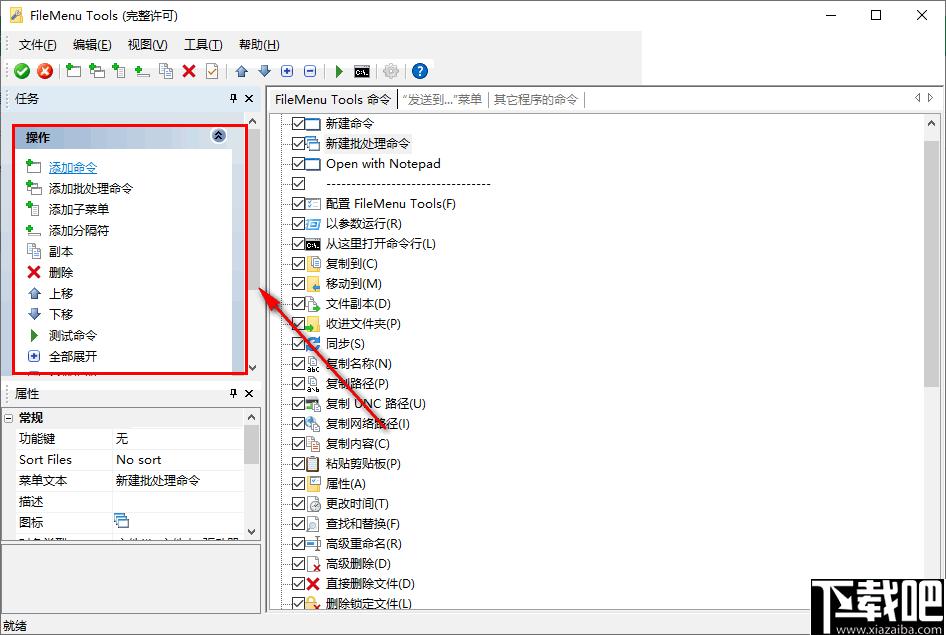The width and height of the screenshot is (946, 635).
Task: Select the green 测试命令 arrow icon
Action: point(34,335)
